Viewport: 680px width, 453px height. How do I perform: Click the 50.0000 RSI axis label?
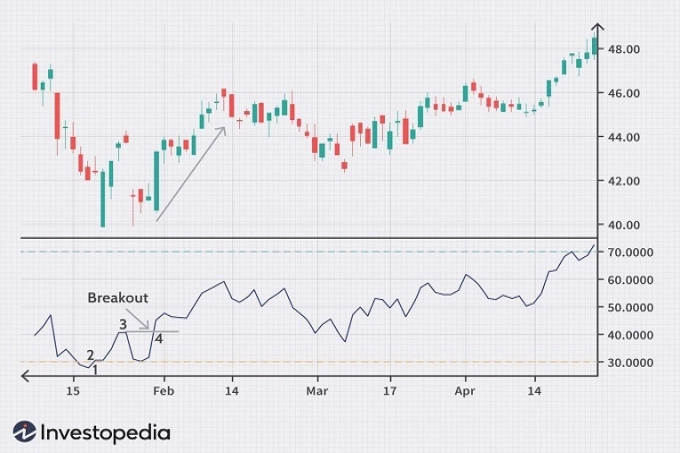630,307
